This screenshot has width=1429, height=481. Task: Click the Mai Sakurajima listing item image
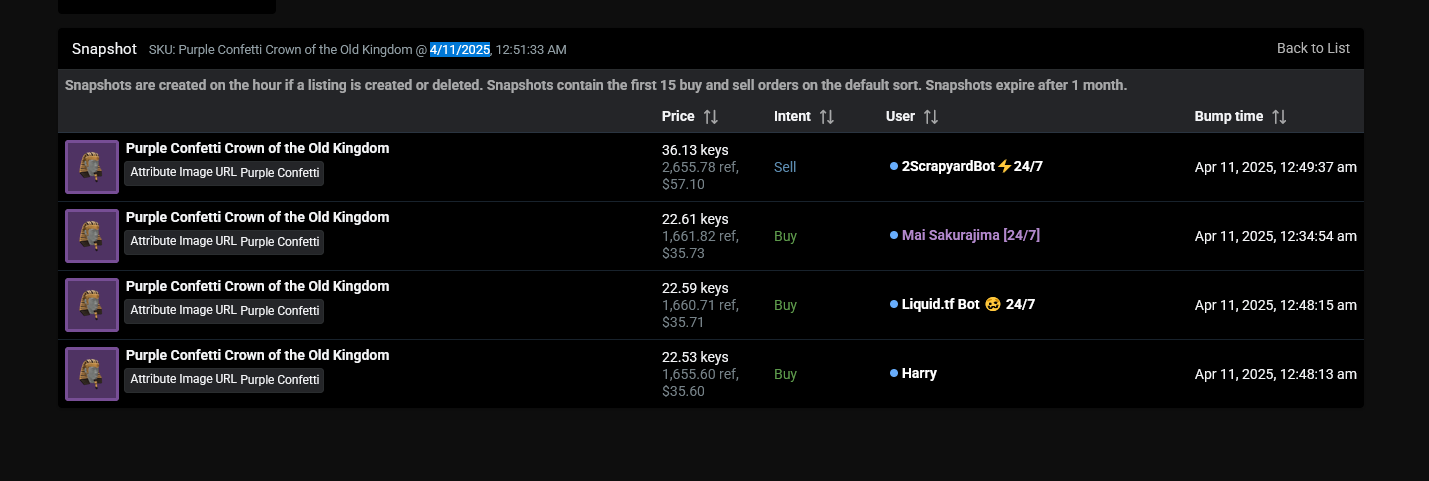(92, 236)
